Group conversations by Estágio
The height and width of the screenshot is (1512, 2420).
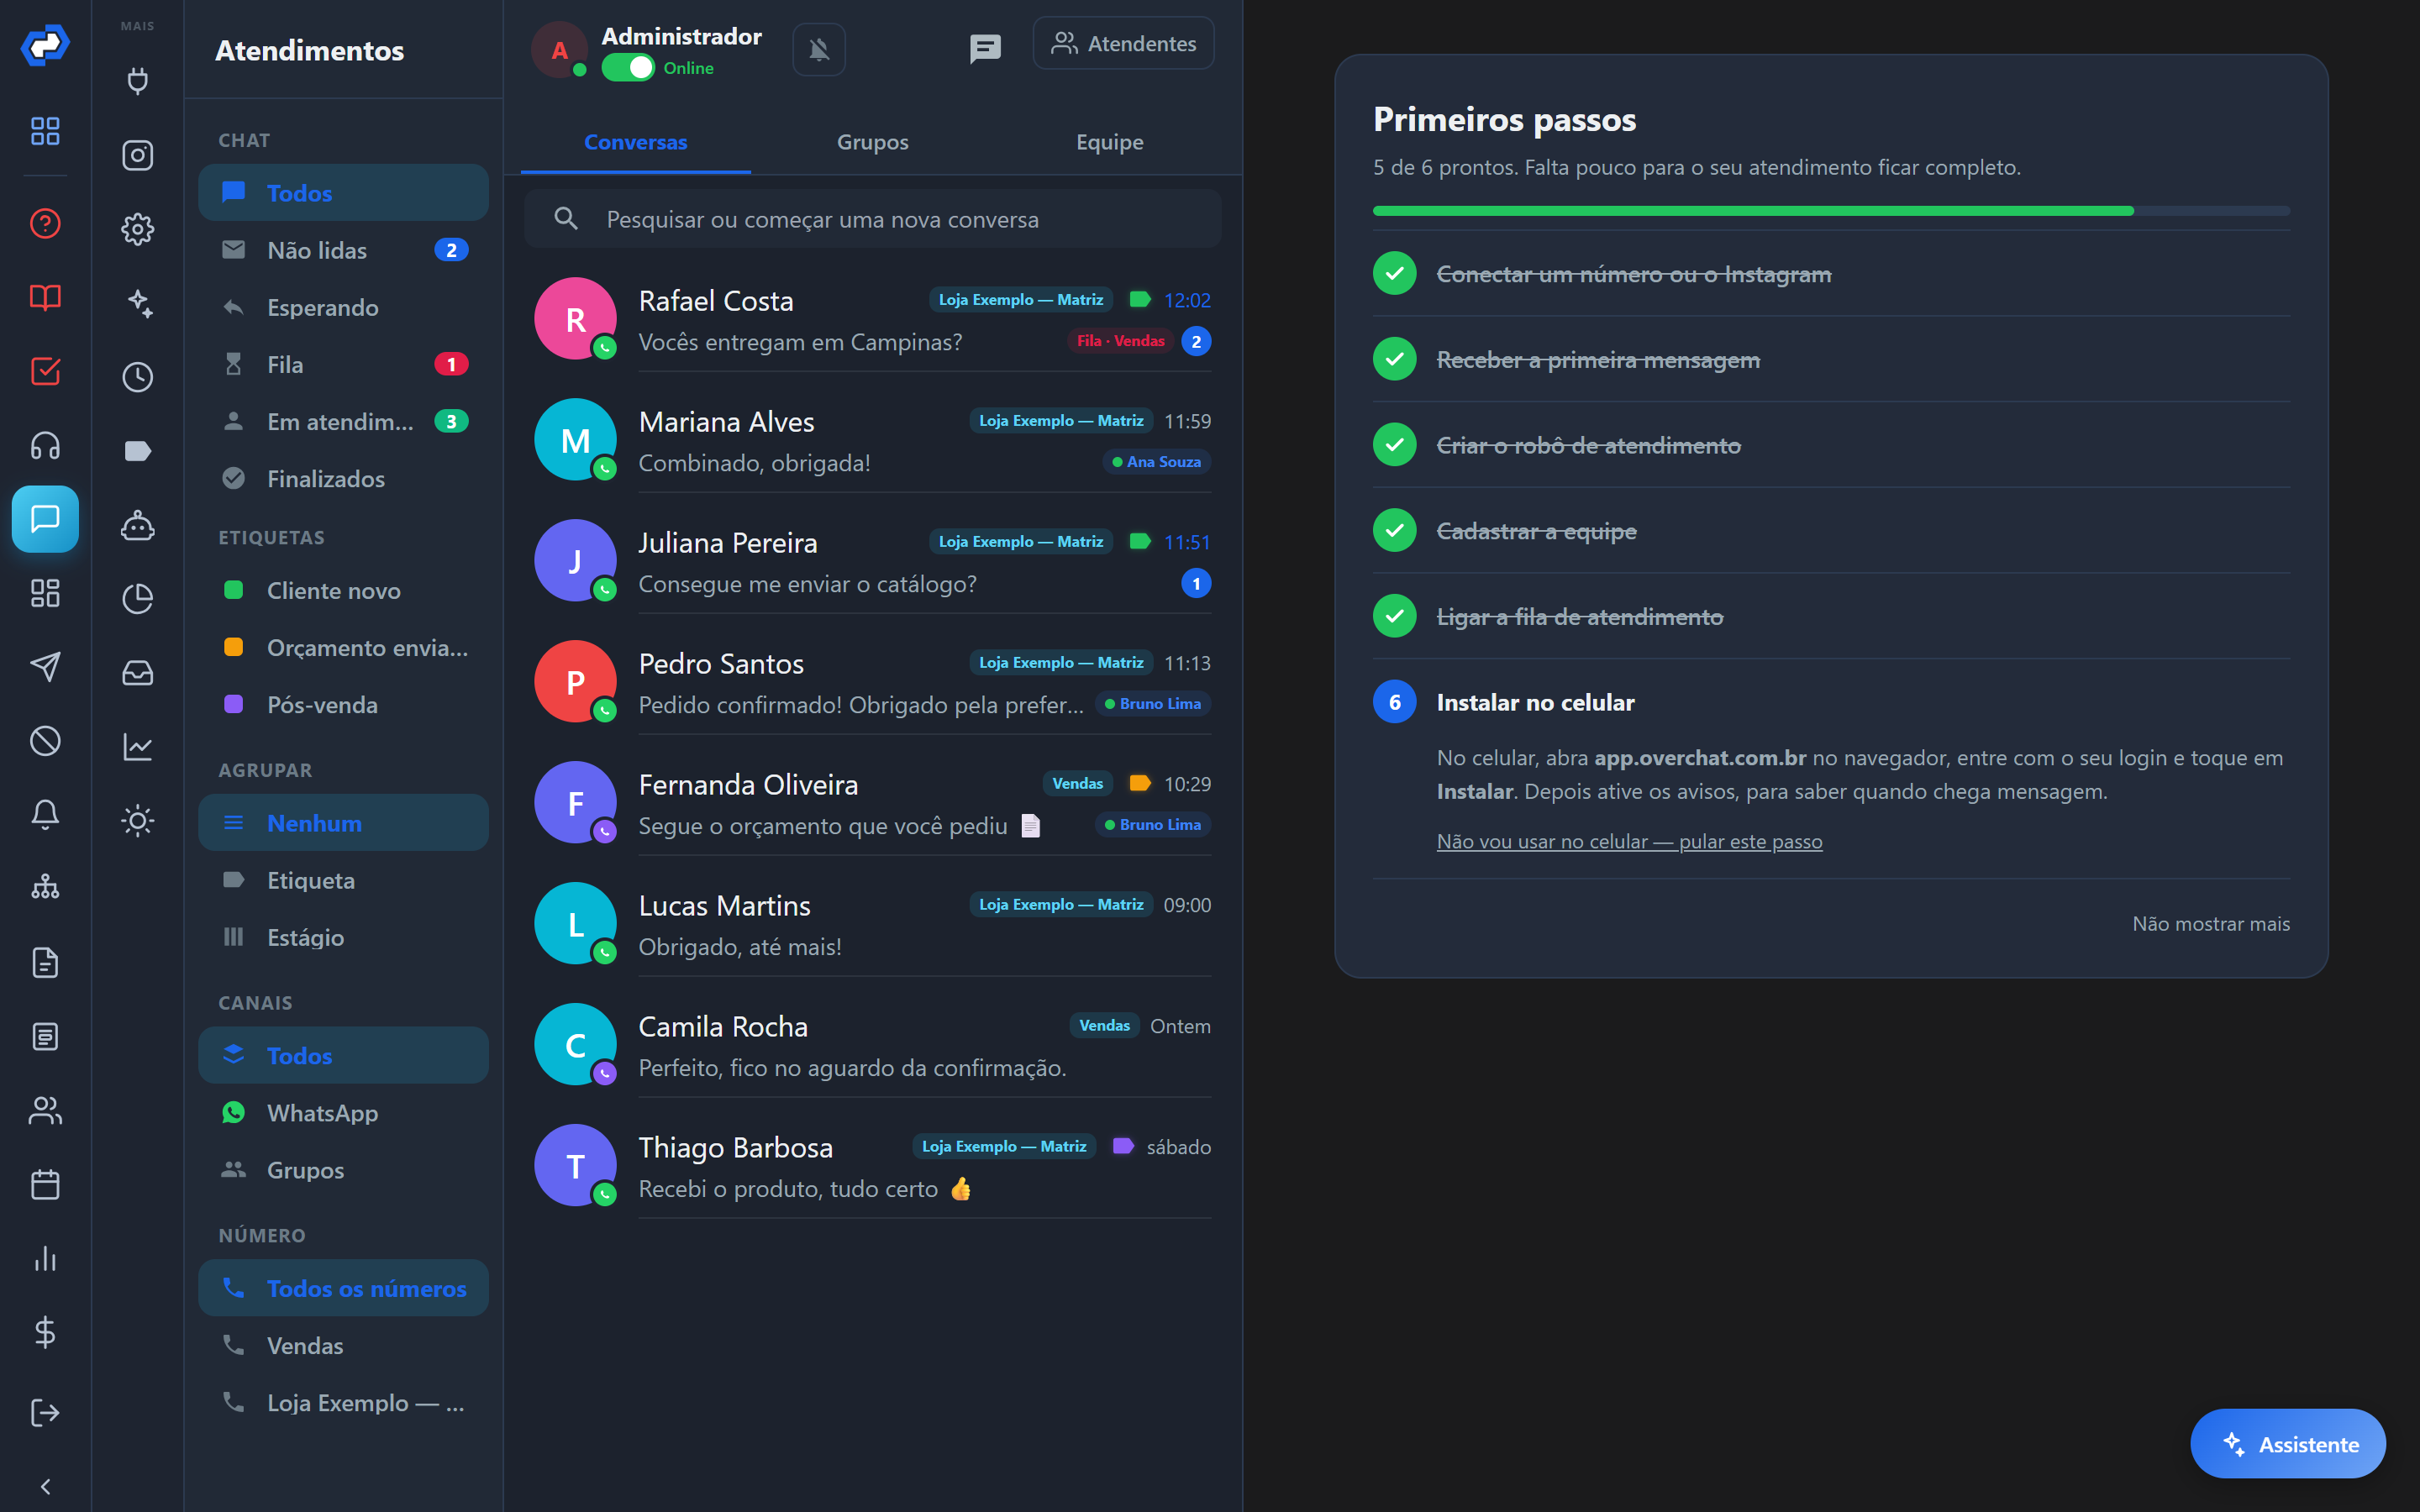tap(343, 937)
